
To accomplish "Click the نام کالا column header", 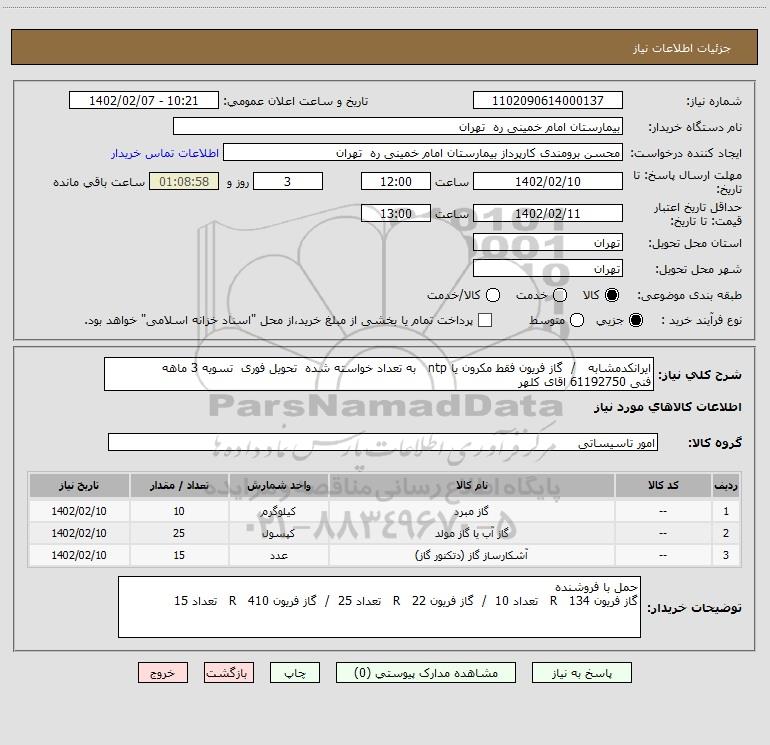I will 471,485.
